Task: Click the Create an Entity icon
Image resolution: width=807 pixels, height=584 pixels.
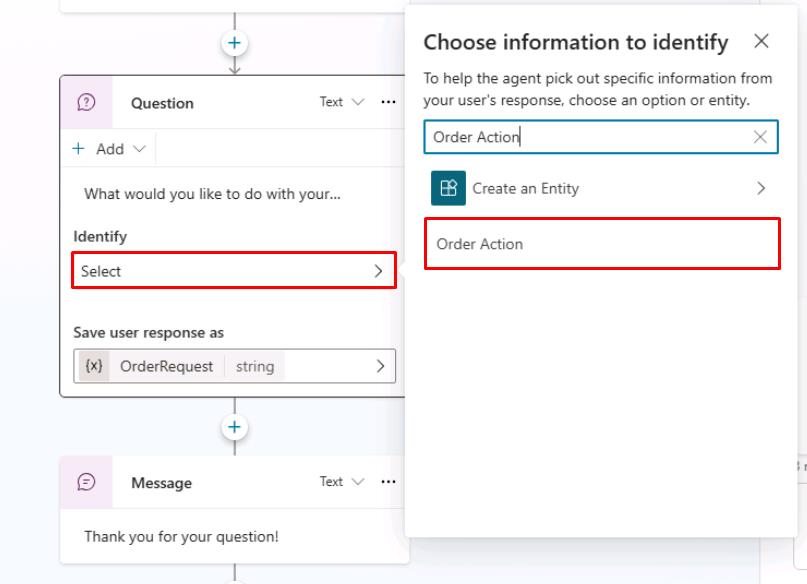Action: tap(448, 188)
